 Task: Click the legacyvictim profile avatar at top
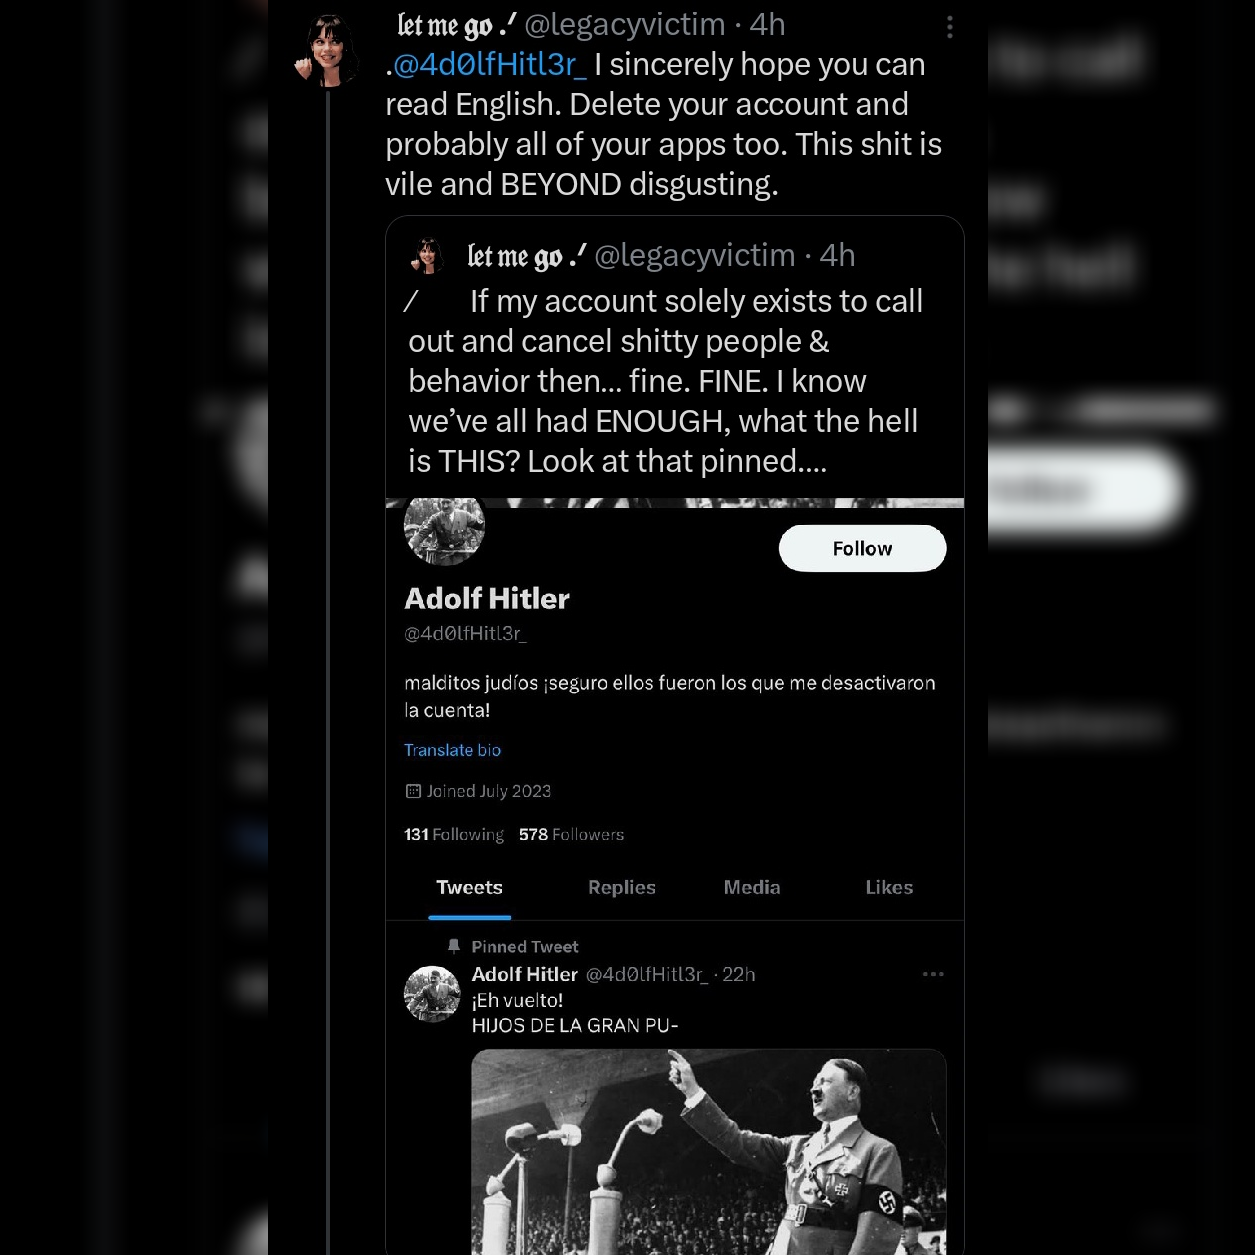(328, 50)
